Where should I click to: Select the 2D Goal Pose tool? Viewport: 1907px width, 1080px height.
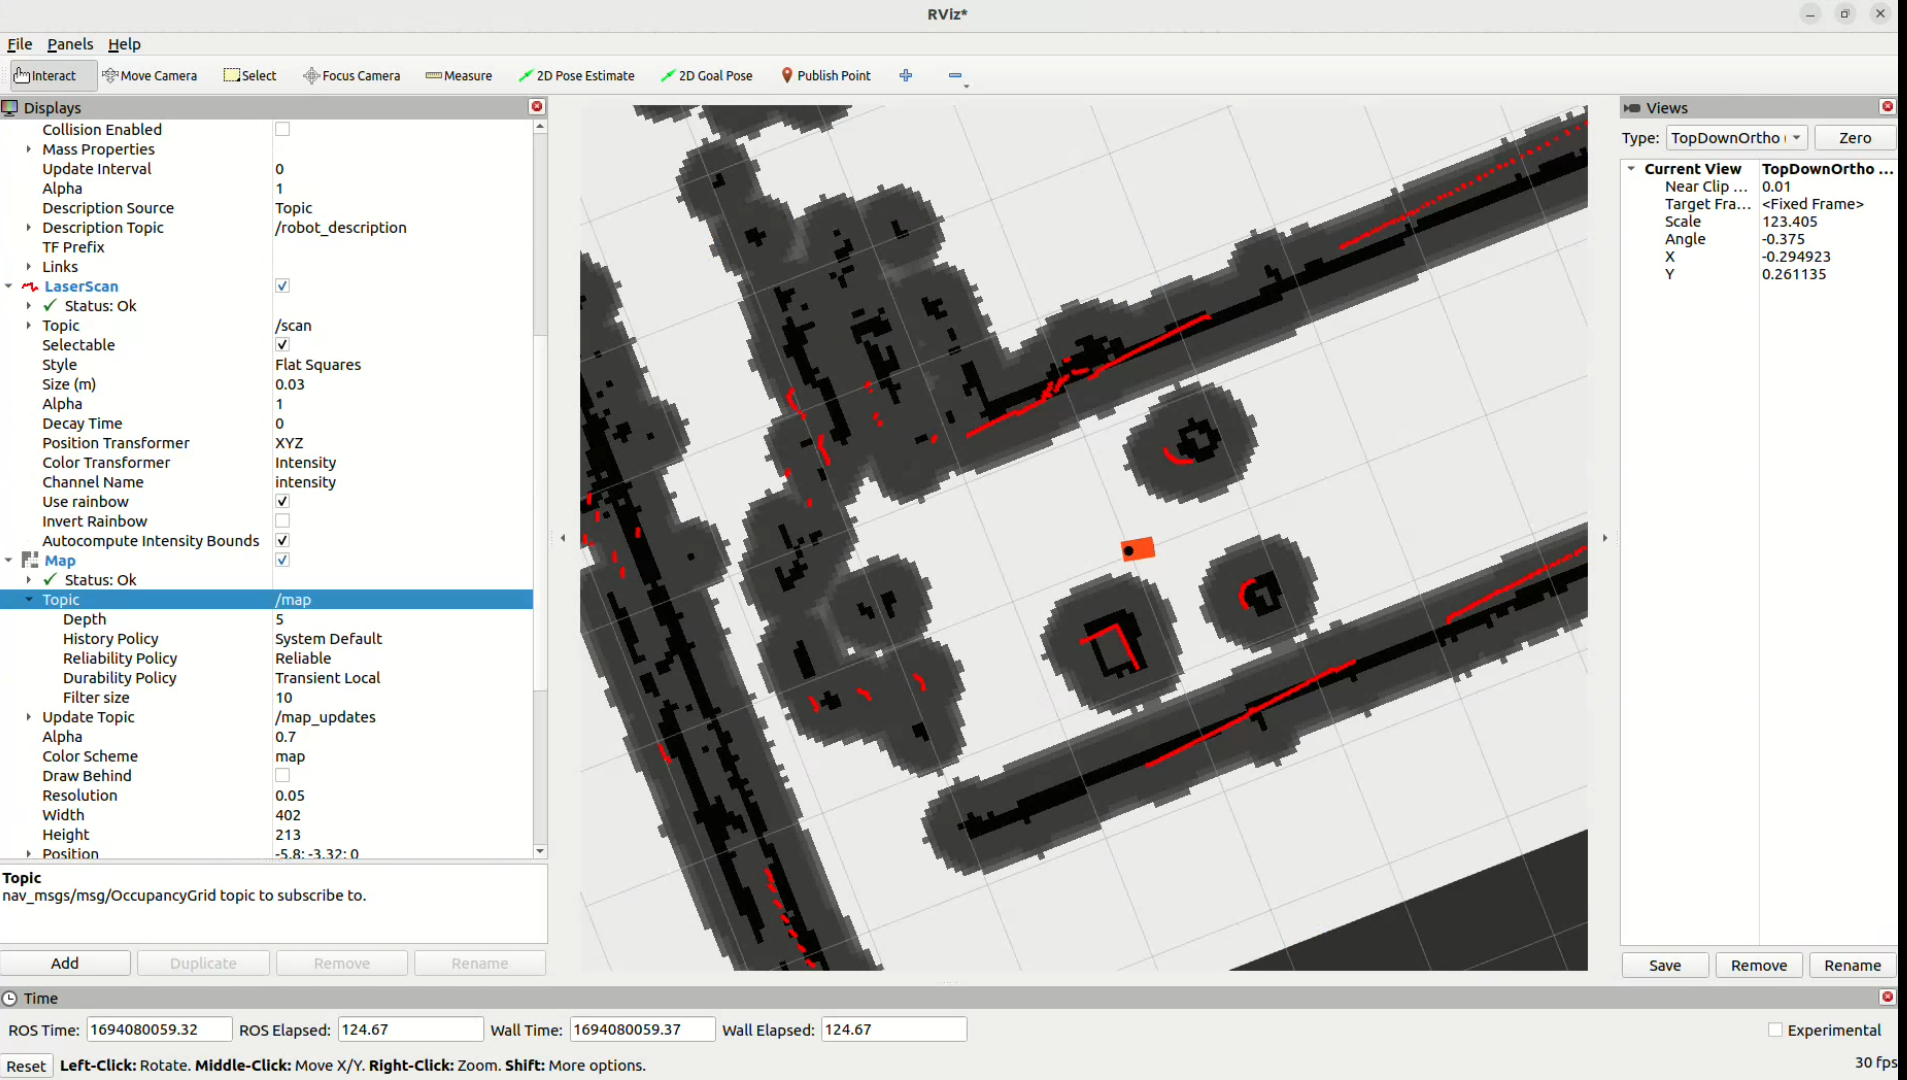click(707, 75)
